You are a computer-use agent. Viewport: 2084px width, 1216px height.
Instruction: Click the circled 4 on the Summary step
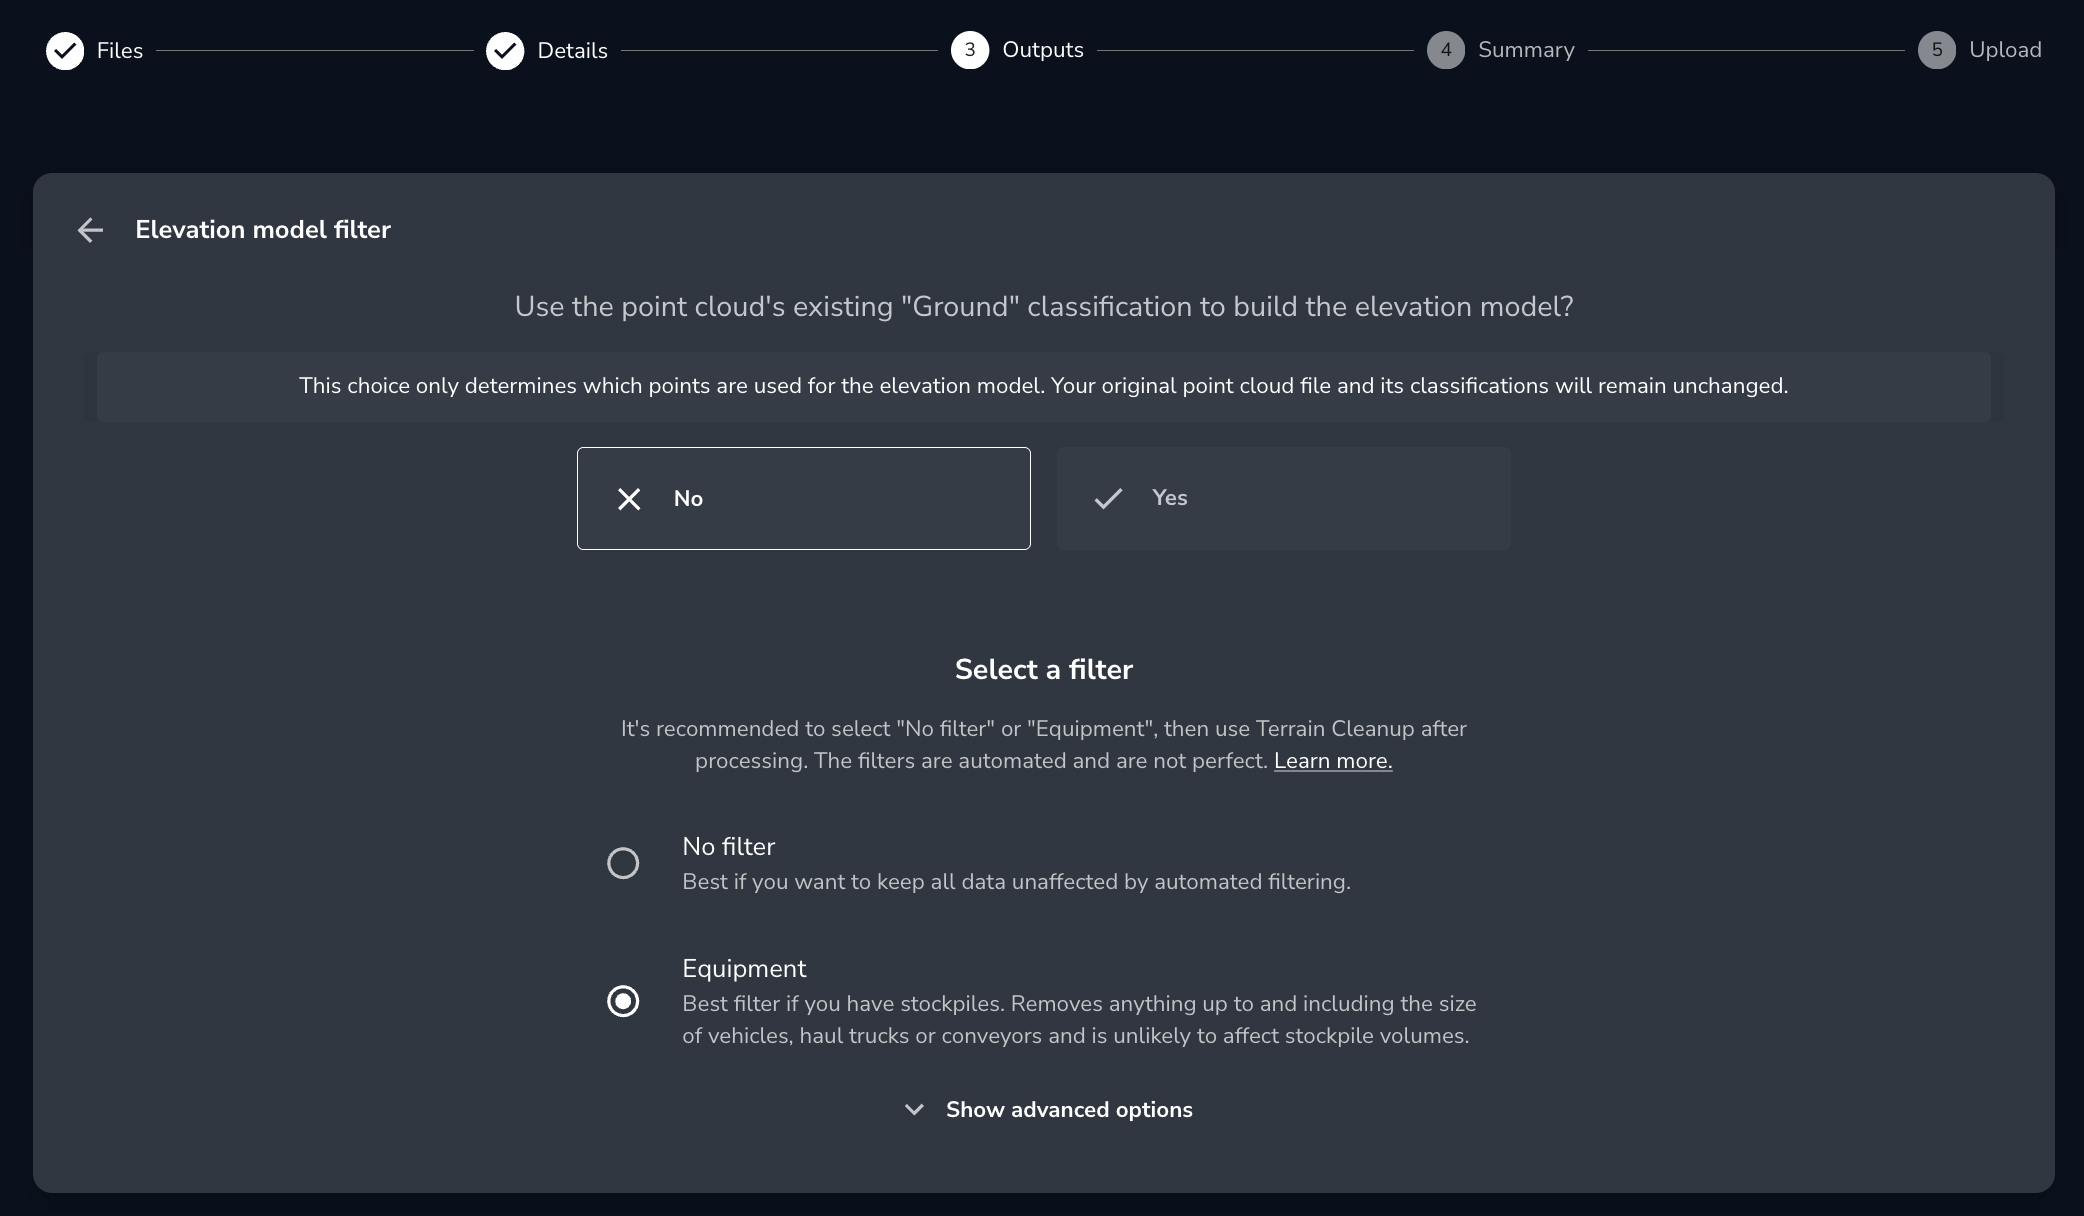(x=1445, y=50)
